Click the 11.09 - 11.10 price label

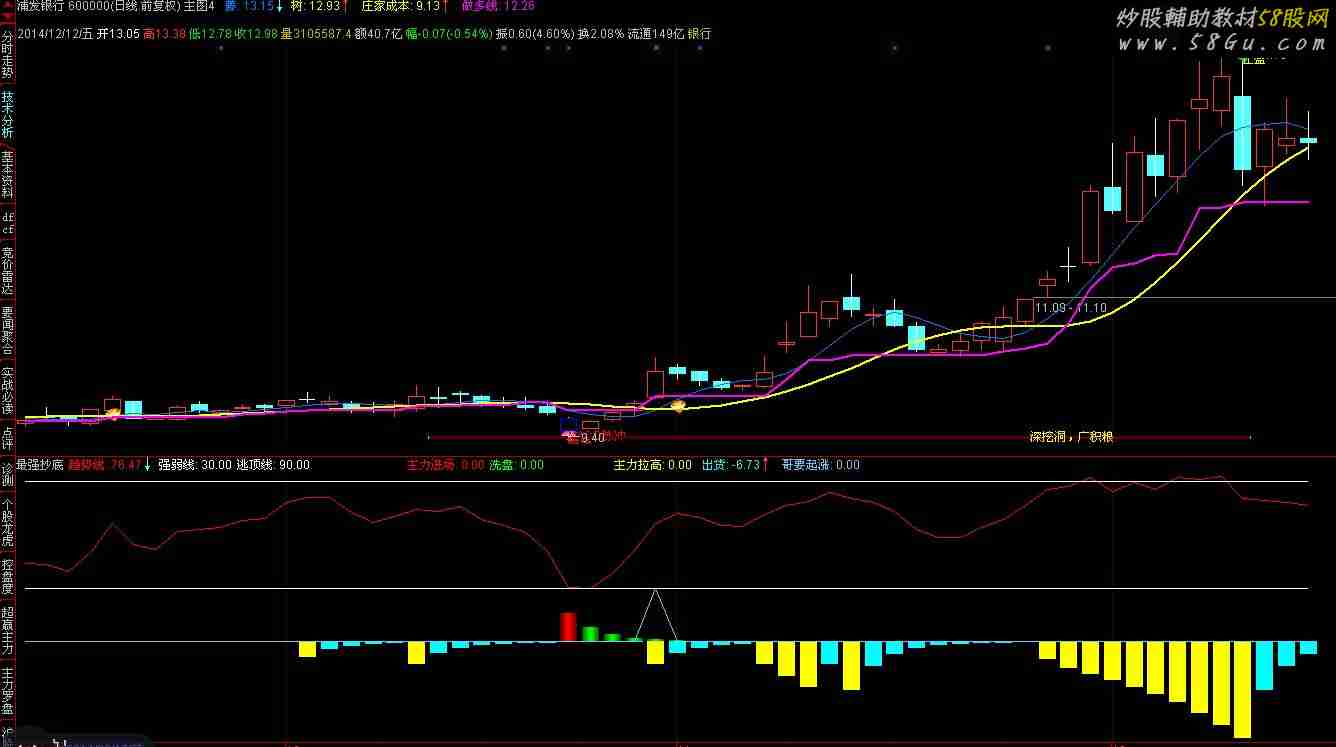tap(1071, 308)
